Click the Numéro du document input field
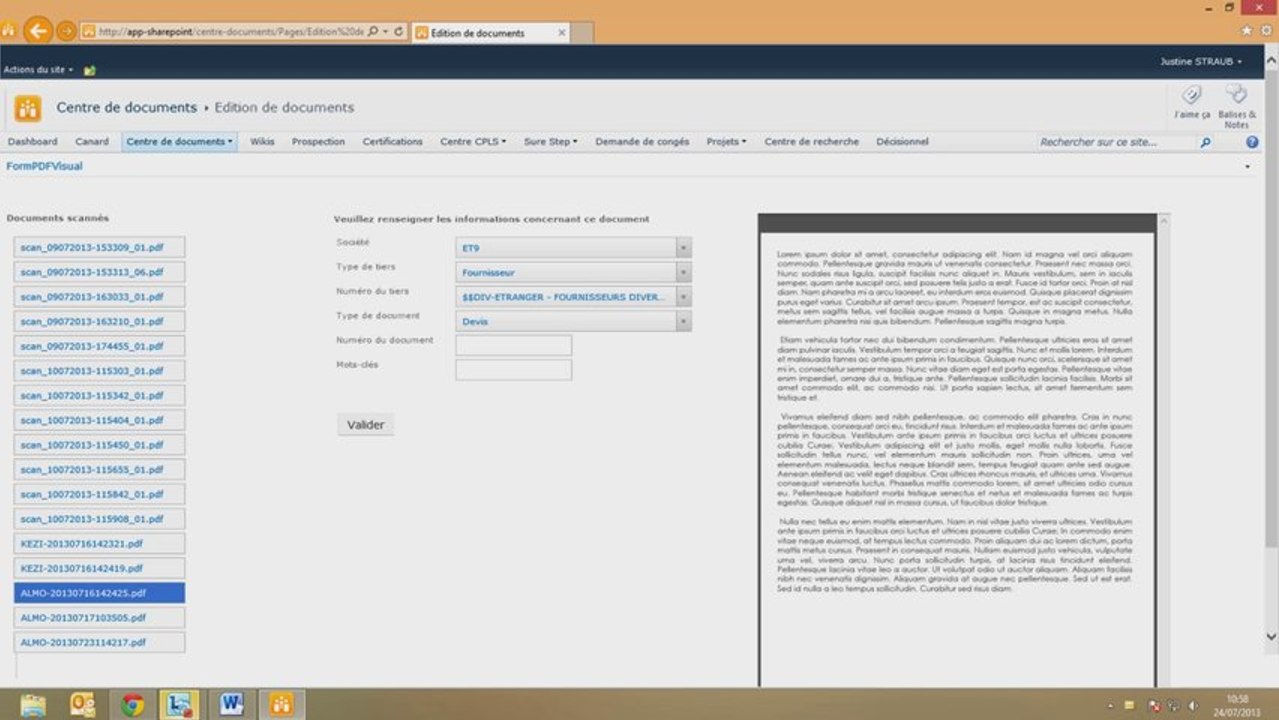 (514, 346)
